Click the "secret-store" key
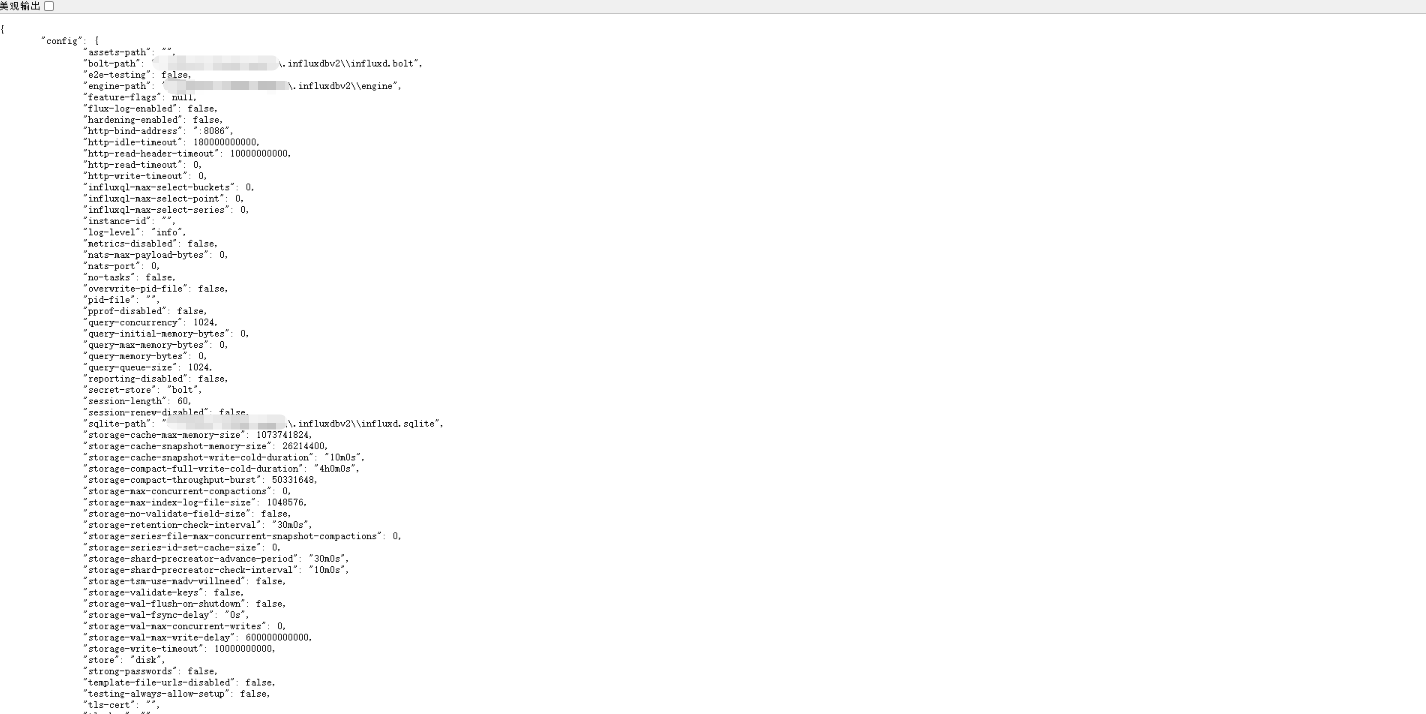The height and width of the screenshot is (714, 1426). click(x=121, y=389)
